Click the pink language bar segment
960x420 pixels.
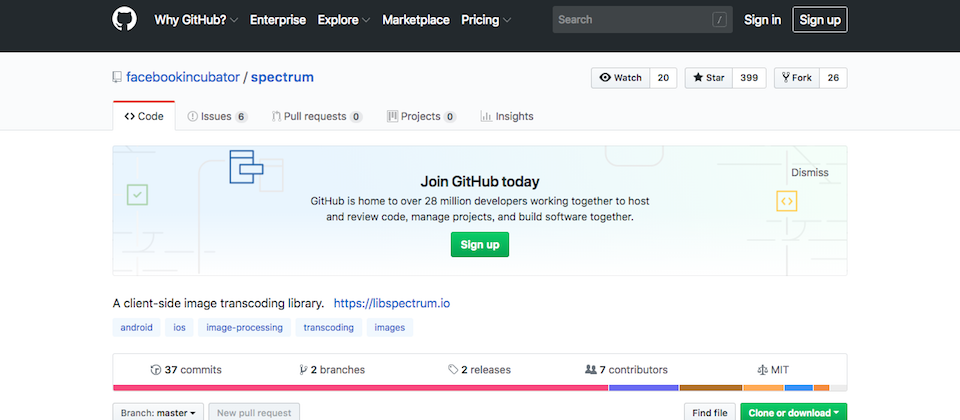pos(360,387)
